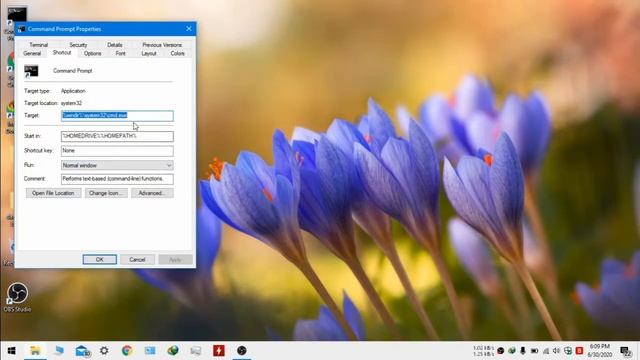Click the network speed meter in taskbar
The width and height of the screenshot is (640, 360).
[x=483, y=351]
